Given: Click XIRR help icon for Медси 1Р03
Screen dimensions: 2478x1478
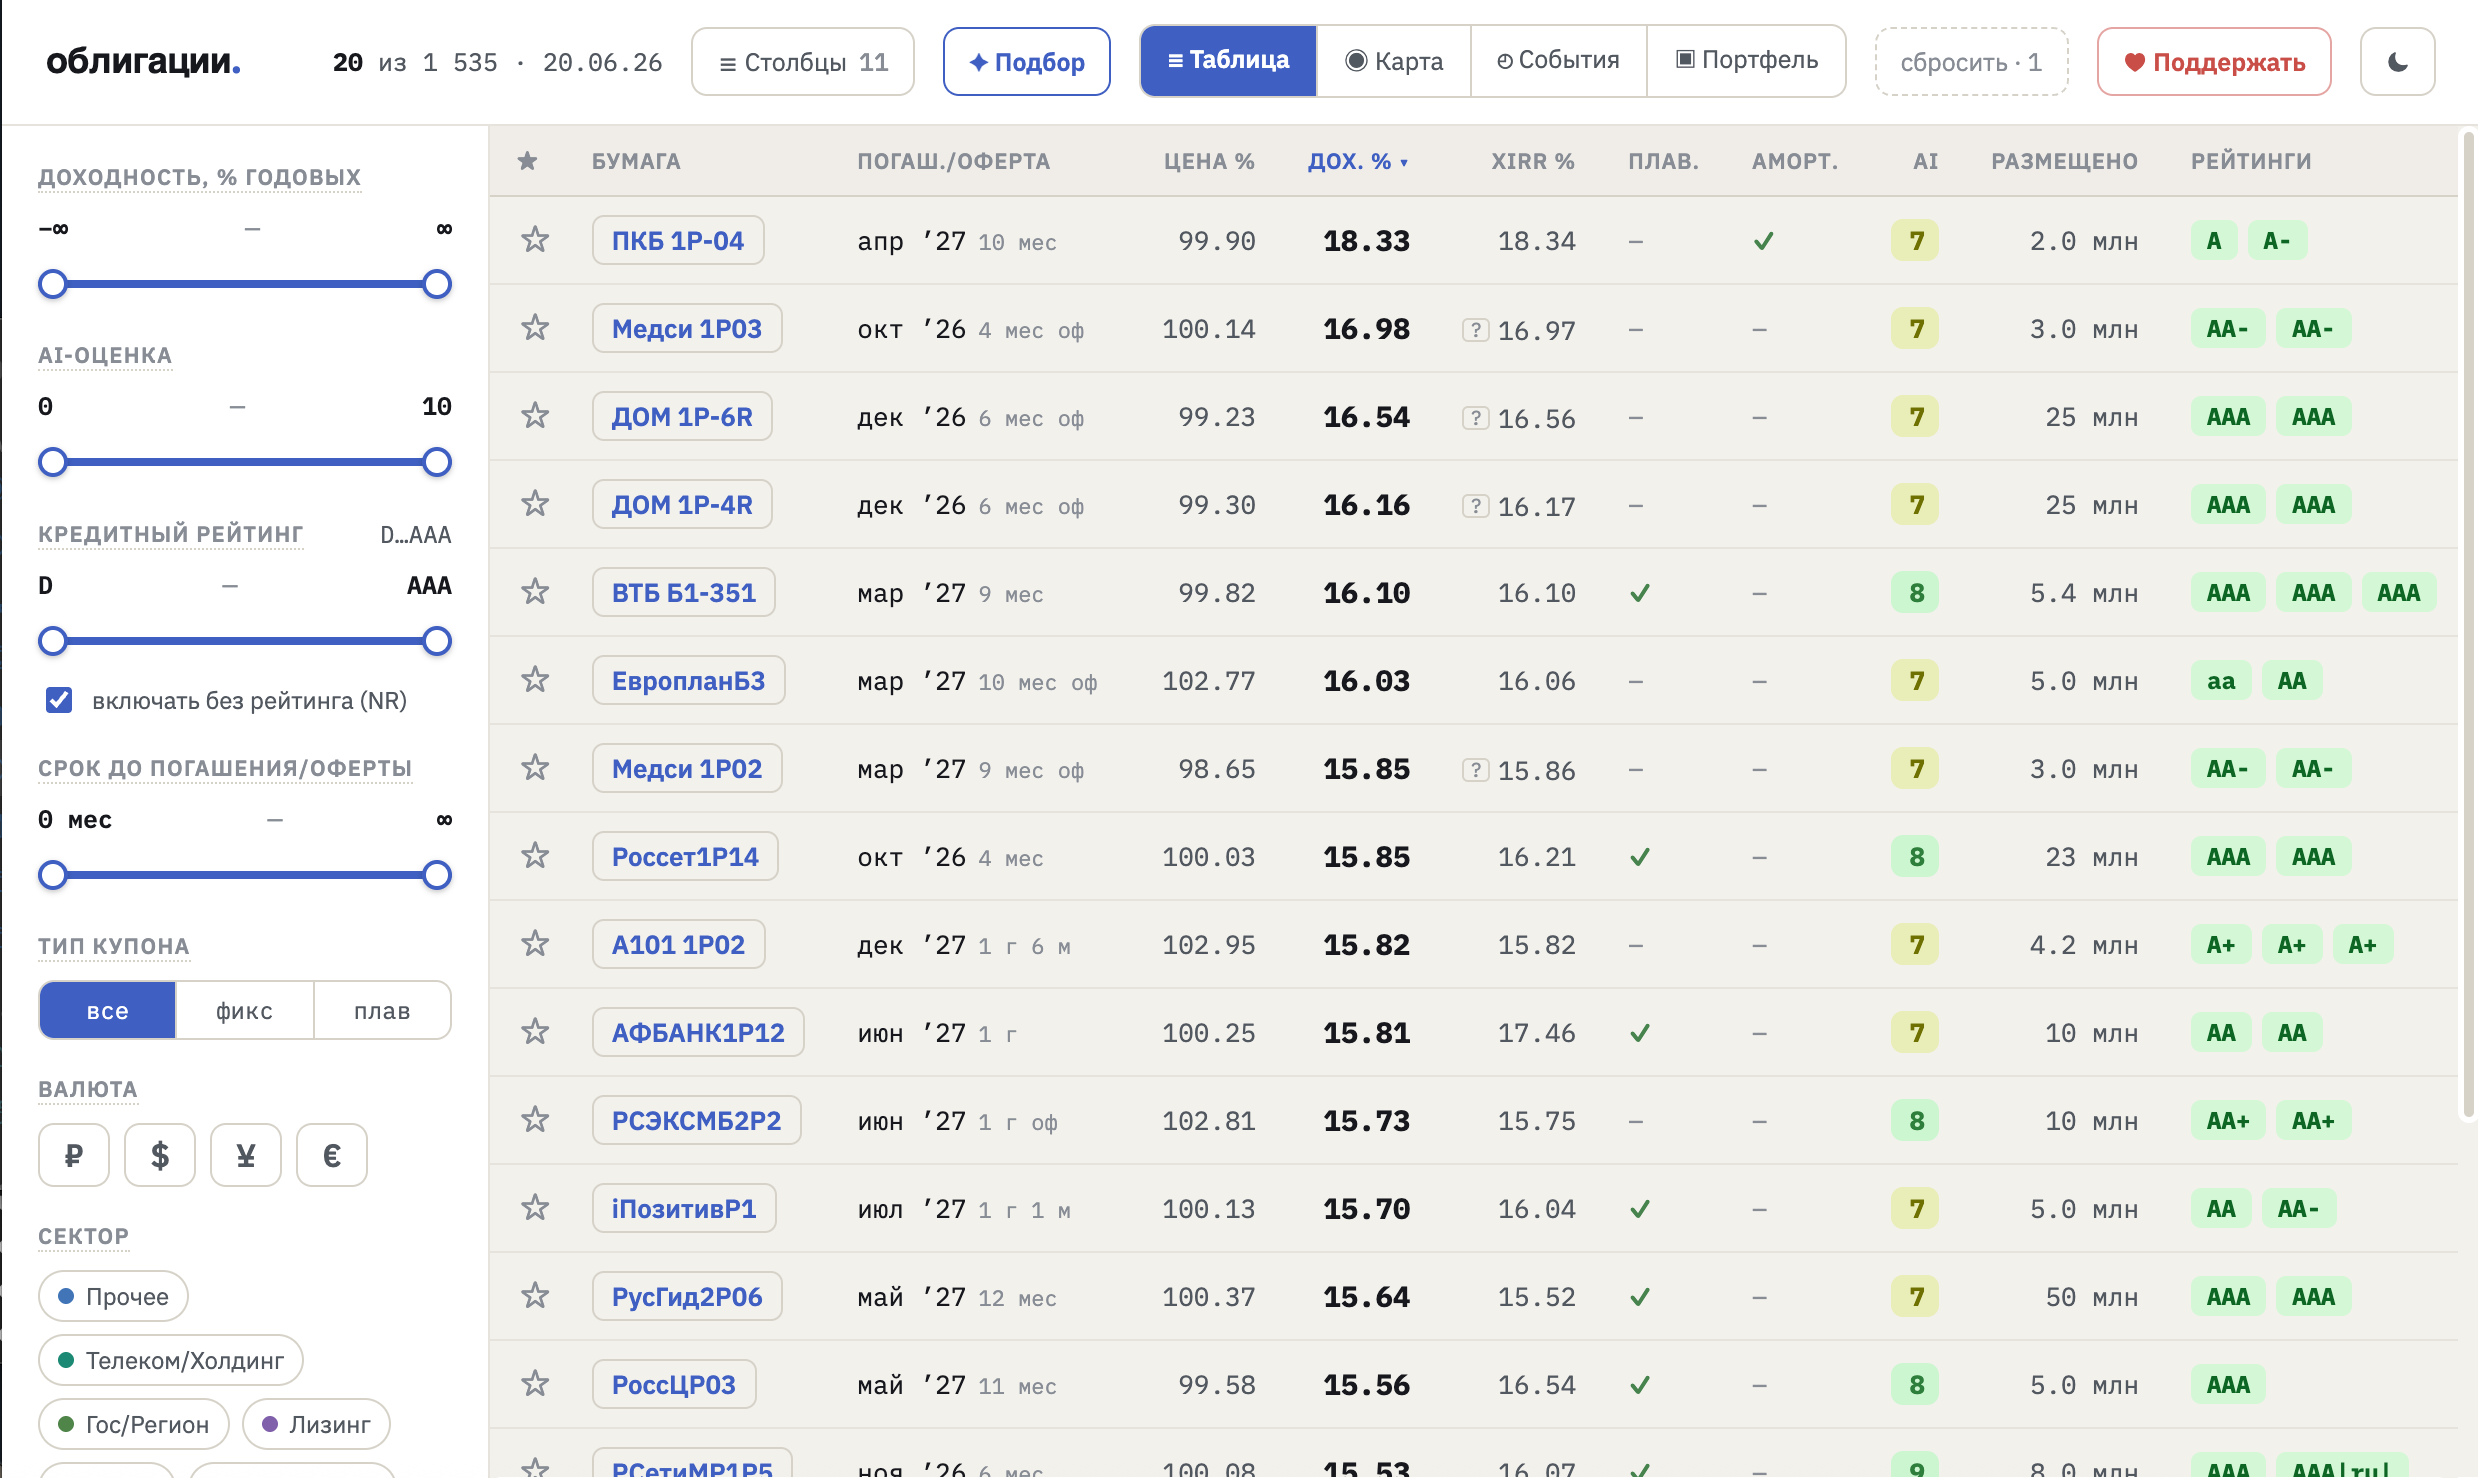Looking at the screenshot, I should 1475,330.
